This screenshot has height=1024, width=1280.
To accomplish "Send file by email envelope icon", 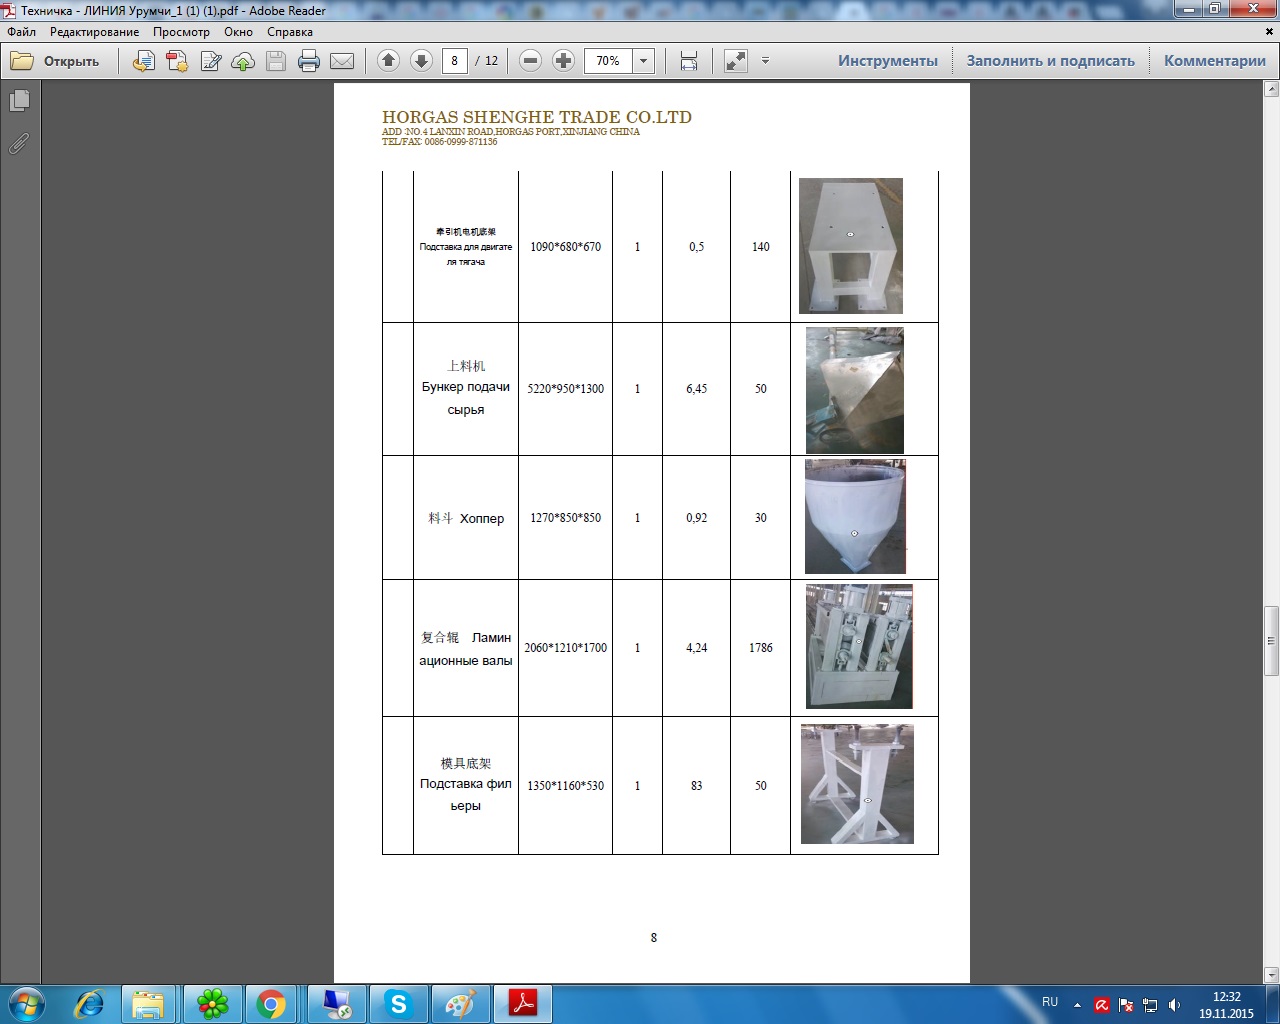I will click(x=342, y=61).
